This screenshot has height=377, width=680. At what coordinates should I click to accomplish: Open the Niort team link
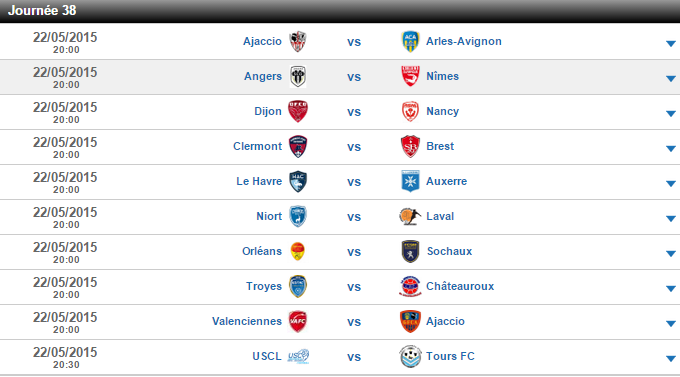pos(269,216)
